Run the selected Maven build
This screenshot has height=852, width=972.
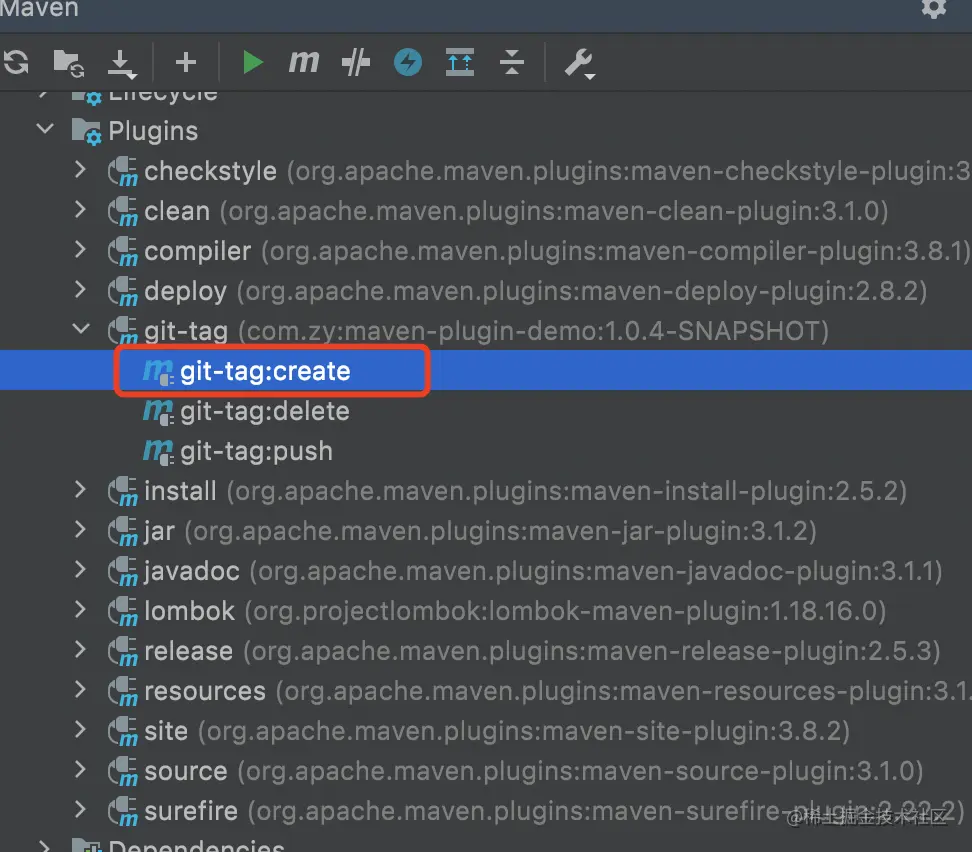(x=252, y=62)
